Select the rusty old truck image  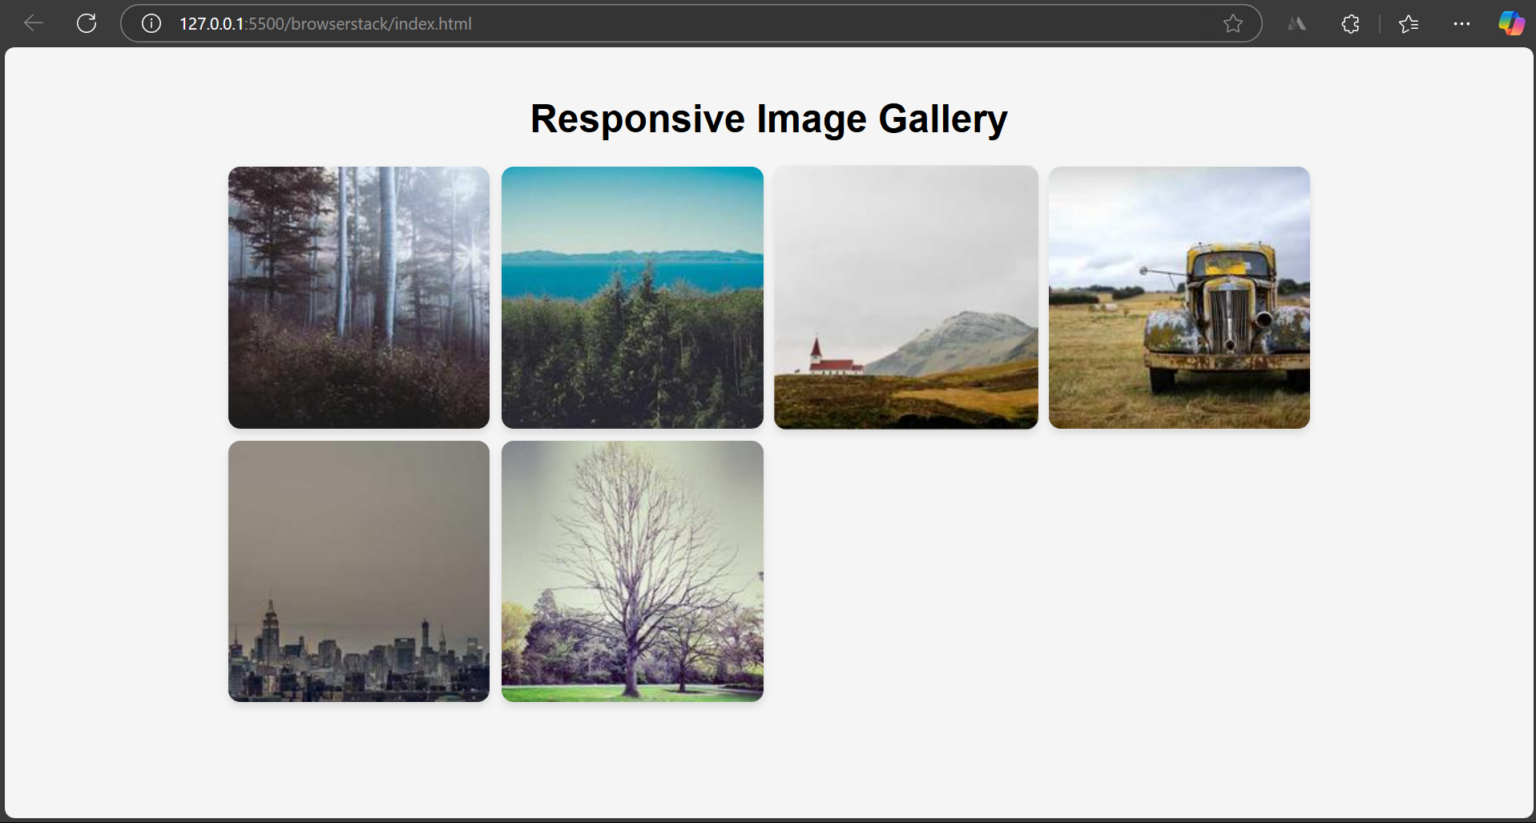point(1178,297)
